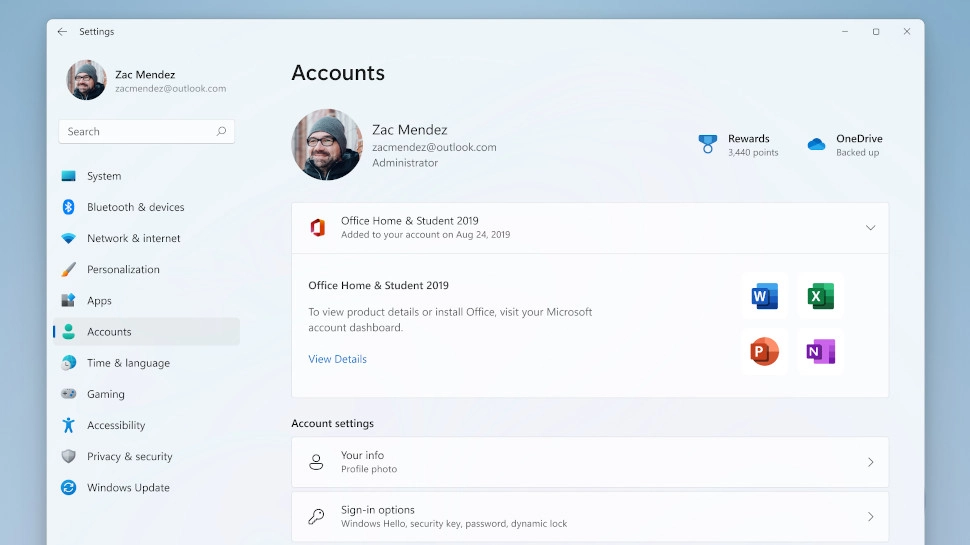The image size is (970, 545).
Task: Click the Time & language globe icon
Action: pyautogui.click(x=69, y=363)
